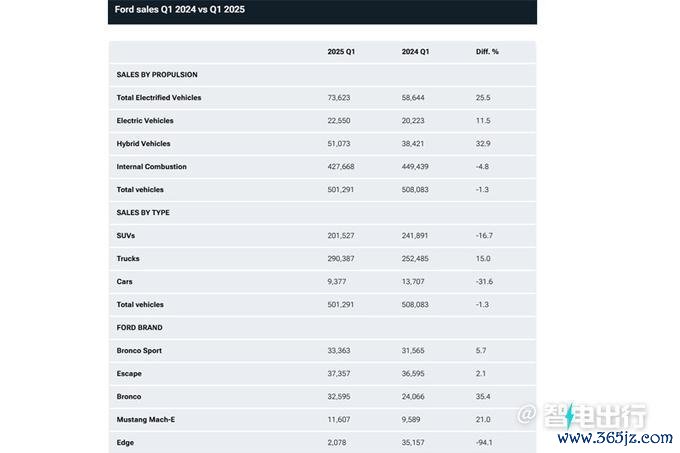
Task: Click the value 9,589
Action: (411, 419)
